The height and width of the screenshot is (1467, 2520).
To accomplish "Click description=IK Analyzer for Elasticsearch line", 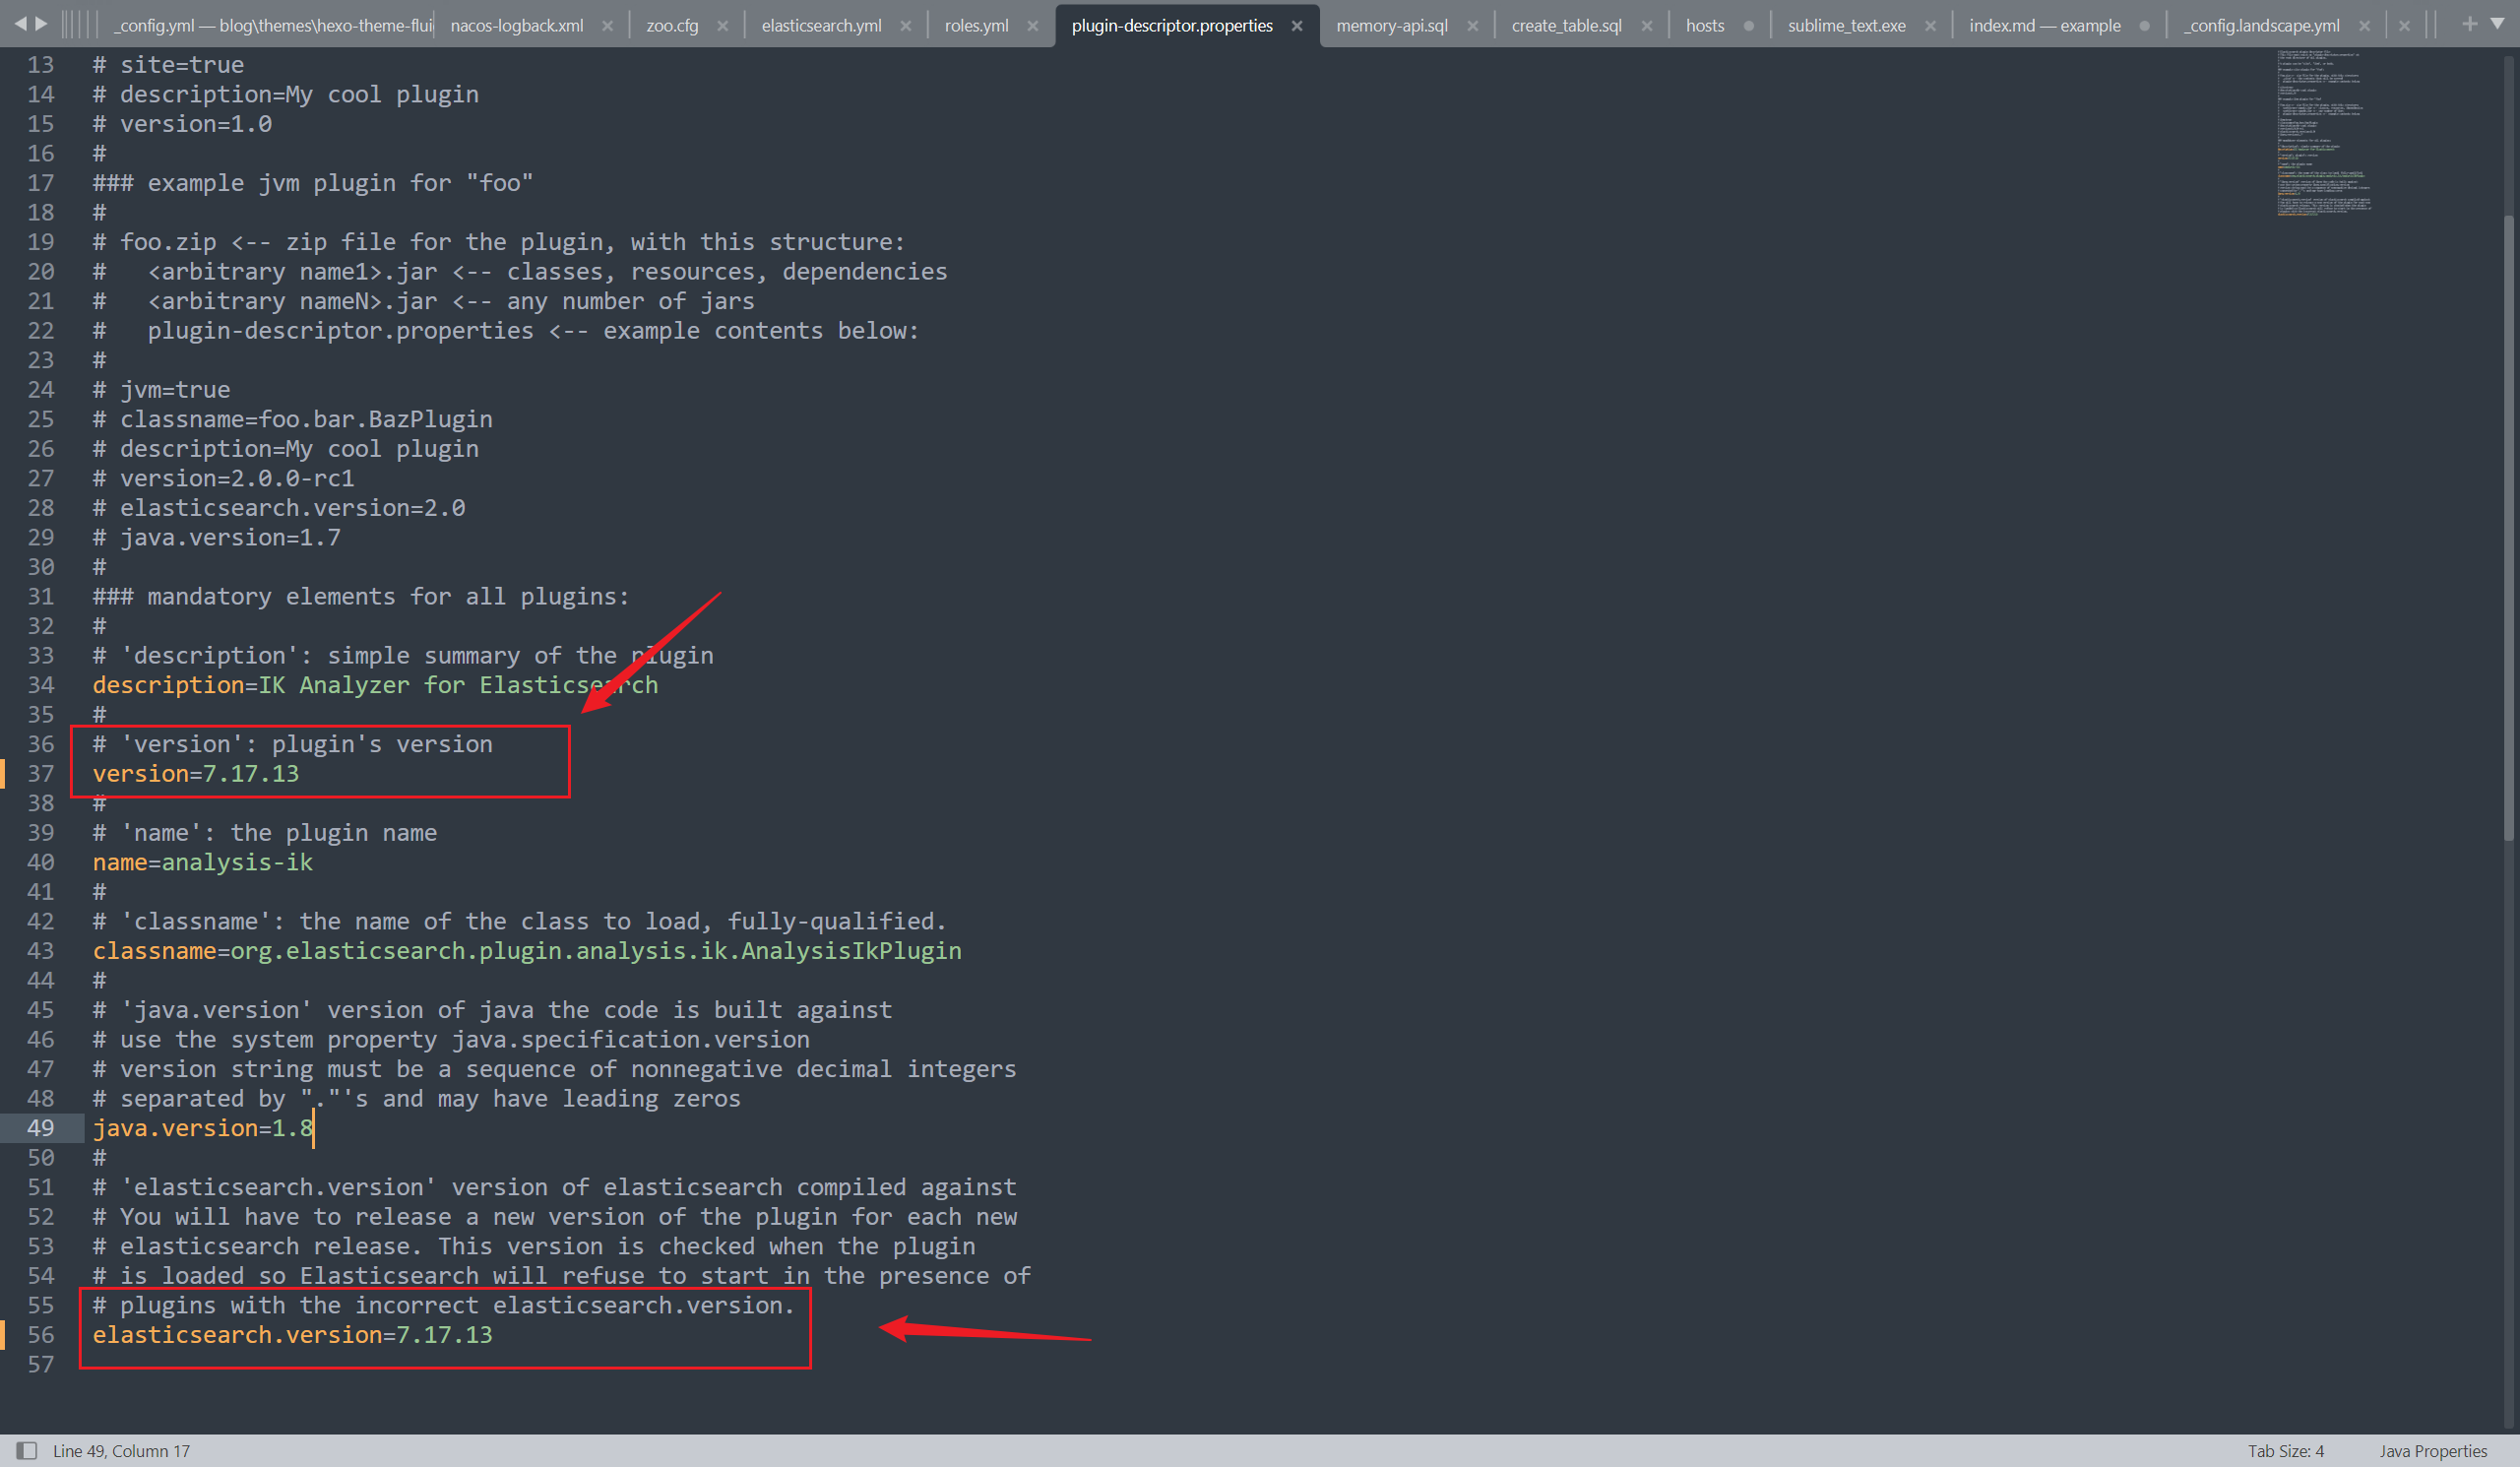I will (x=375, y=684).
